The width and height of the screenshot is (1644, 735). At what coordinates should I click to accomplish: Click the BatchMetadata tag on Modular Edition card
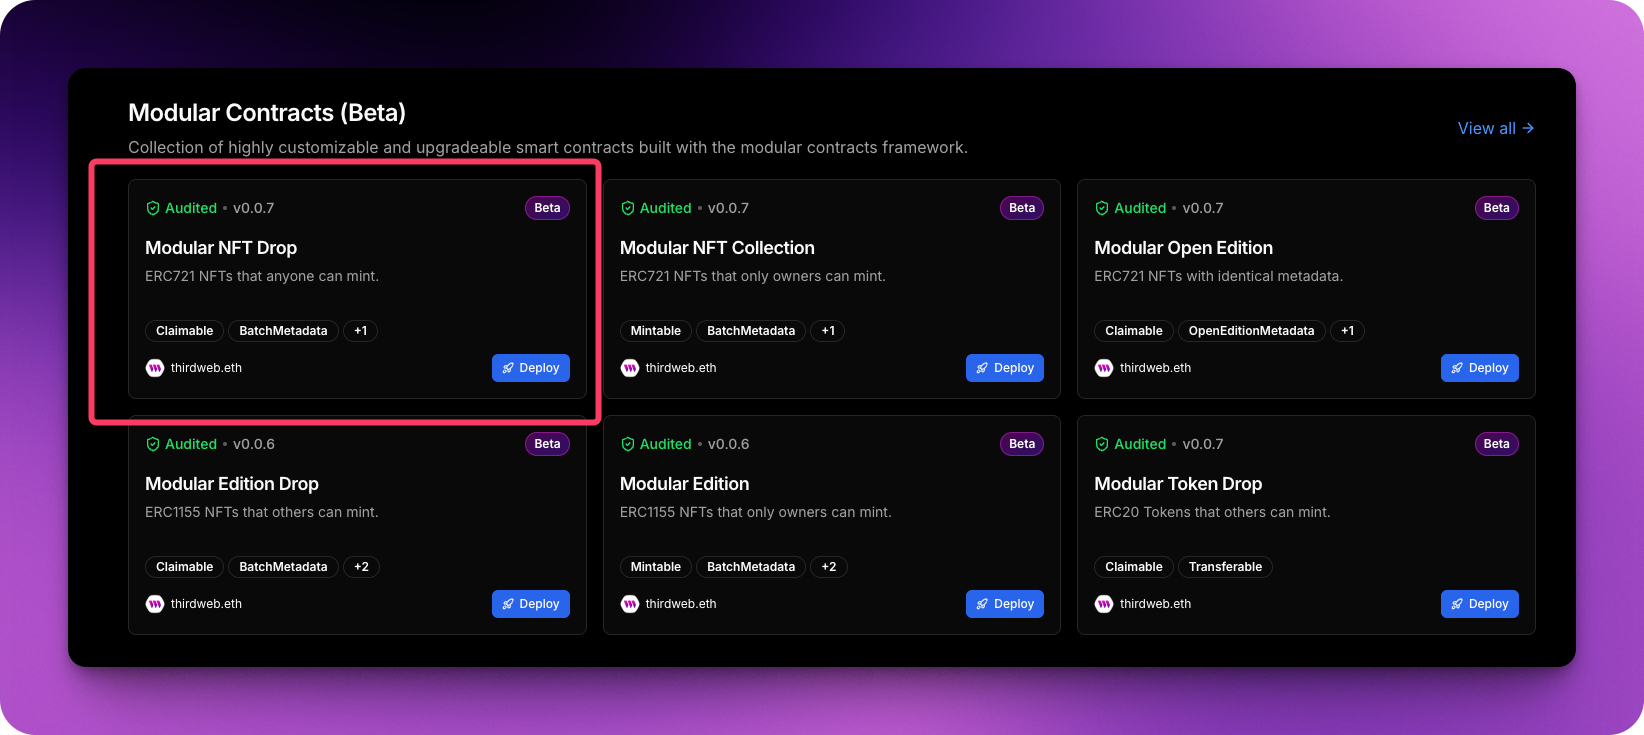point(751,567)
